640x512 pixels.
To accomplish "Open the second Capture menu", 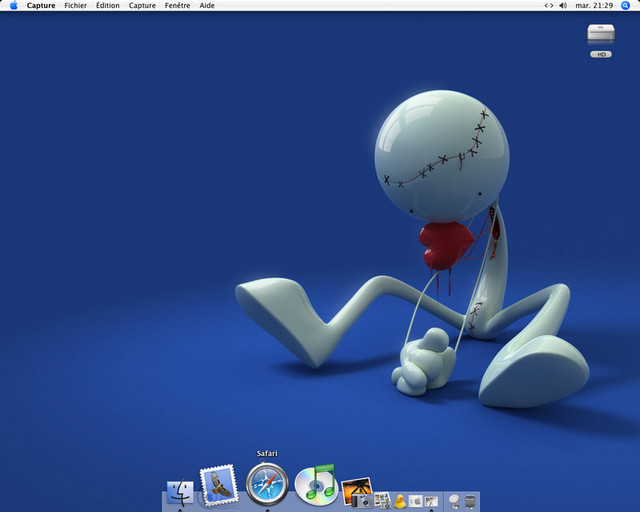I will pyautogui.click(x=142, y=5).
